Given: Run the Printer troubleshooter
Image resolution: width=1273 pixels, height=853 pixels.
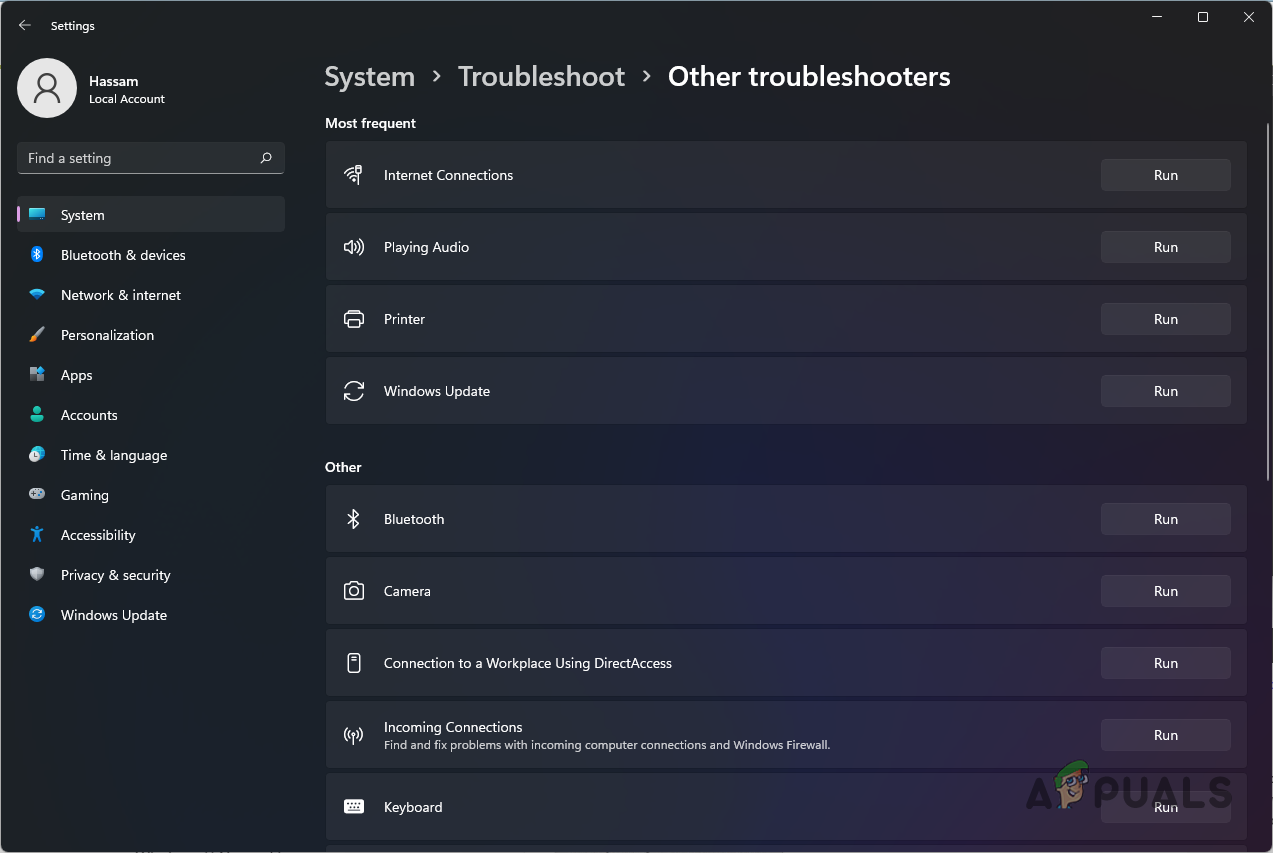Looking at the screenshot, I should (1165, 319).
